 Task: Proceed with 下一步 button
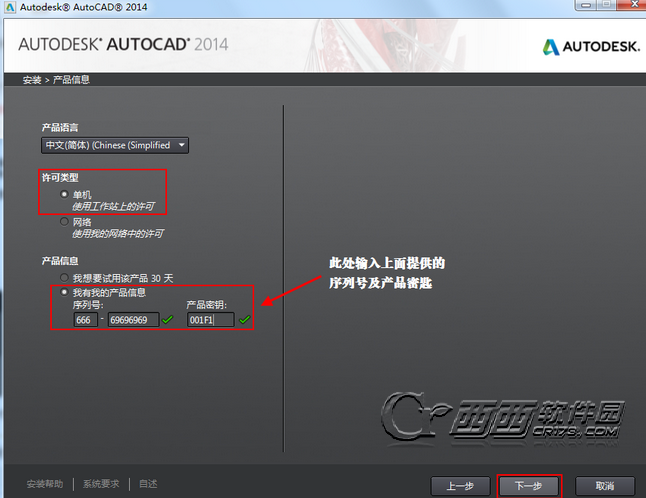point(529,486)
